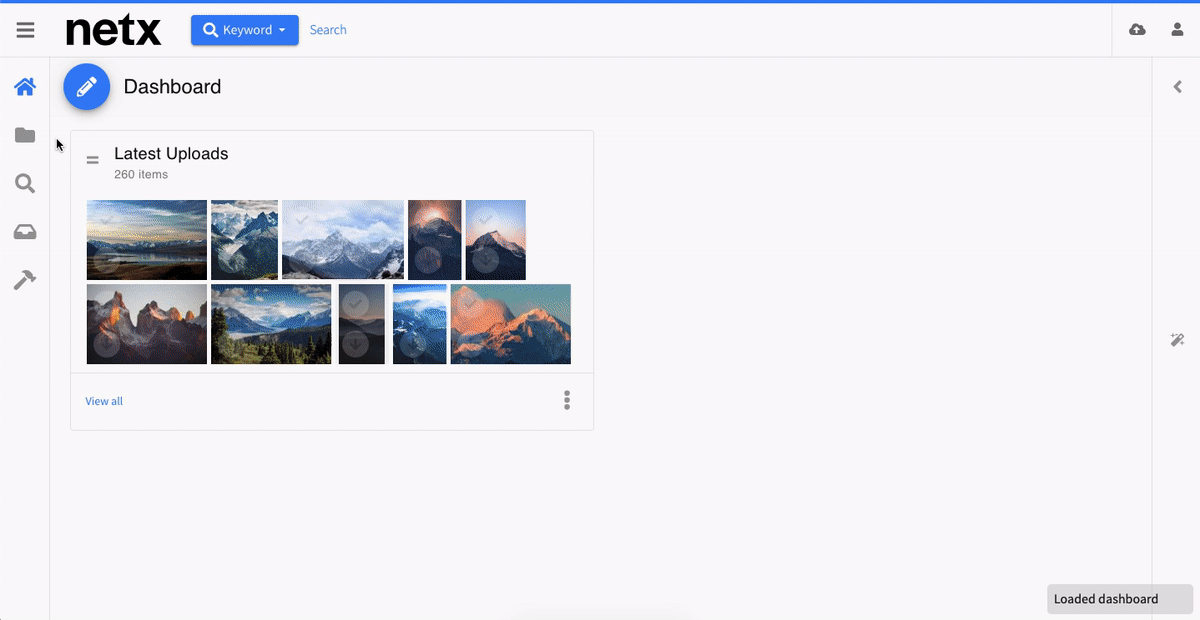Open the hamburger main menu
The height and width of the screenshot is (620, 1200).
pyautogui.click(x=25, y=30)
